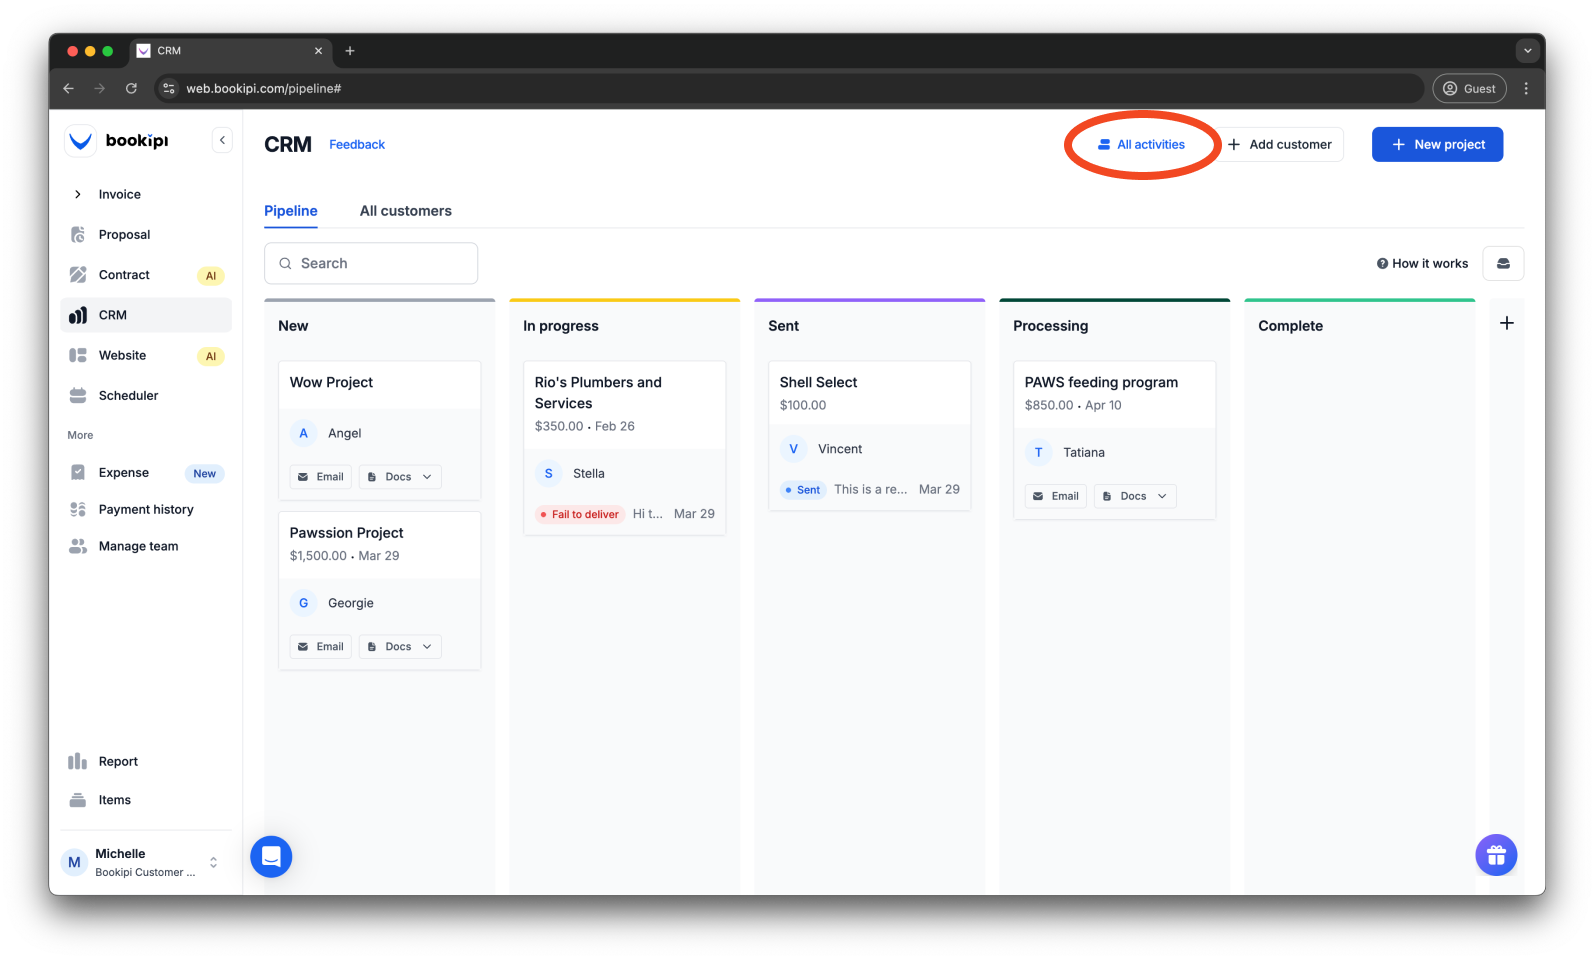Click customer Georgie avatar
This screenshot has width=1595, height=960.
(x=304, y=604)
